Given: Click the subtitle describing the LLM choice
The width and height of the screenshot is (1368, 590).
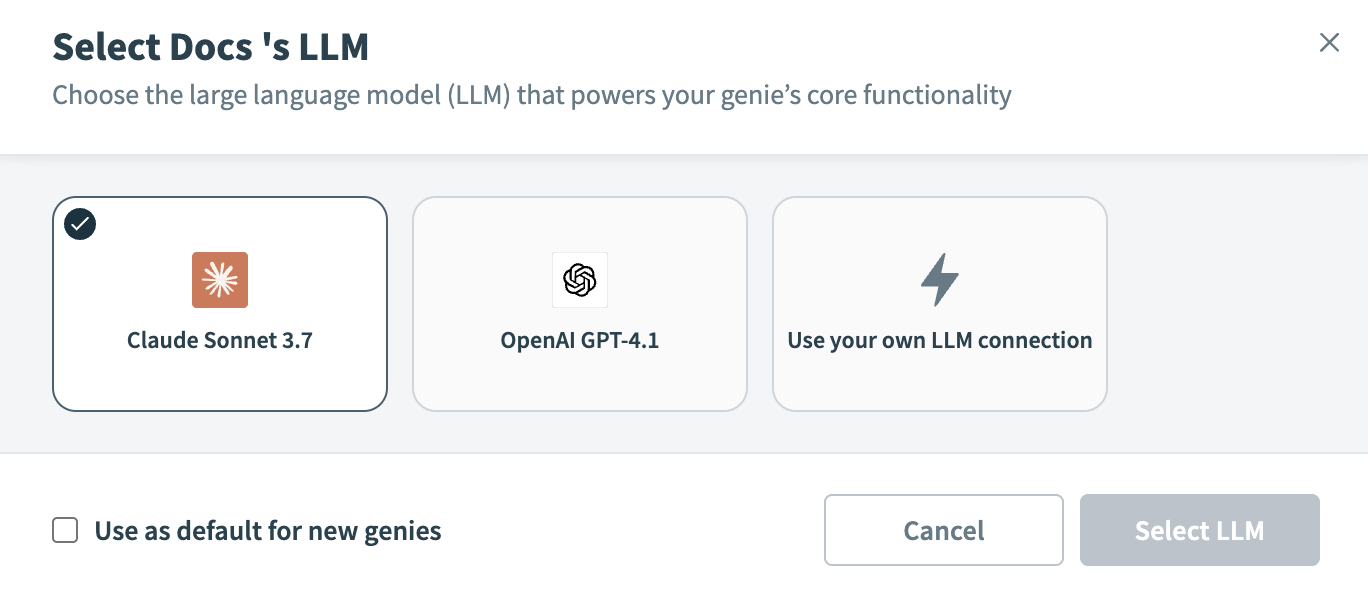Looking at the screenshot, I should [x=531, y=96].
